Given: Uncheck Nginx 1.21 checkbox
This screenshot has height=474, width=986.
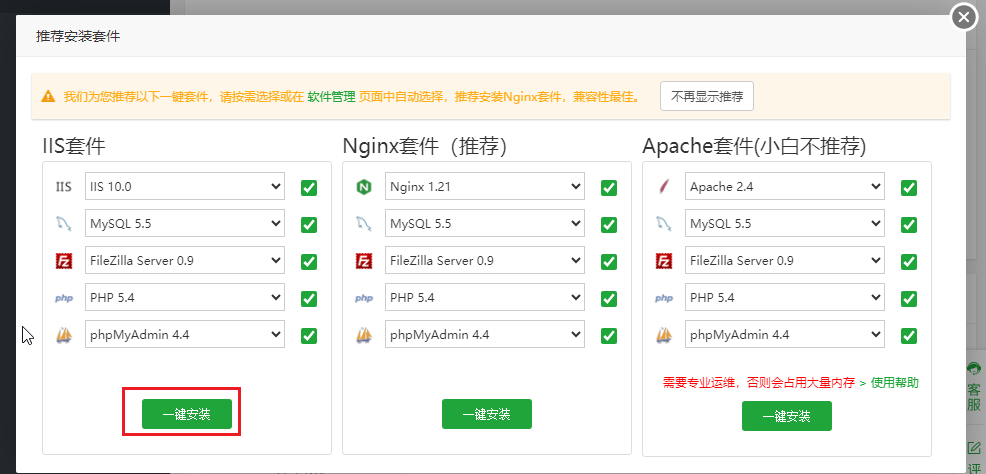Looking at the screenshot, I should (609, 187).
